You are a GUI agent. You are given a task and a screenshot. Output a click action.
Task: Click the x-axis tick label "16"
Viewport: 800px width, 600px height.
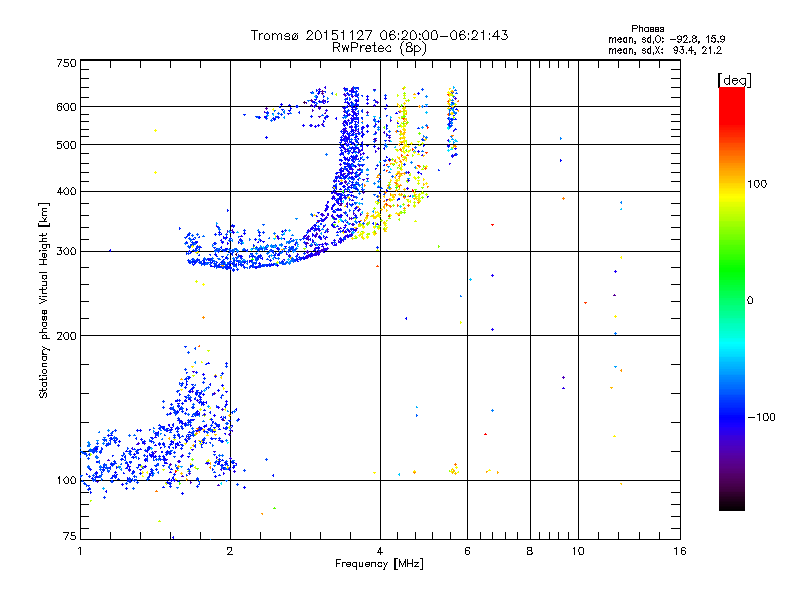coord(680,551)
